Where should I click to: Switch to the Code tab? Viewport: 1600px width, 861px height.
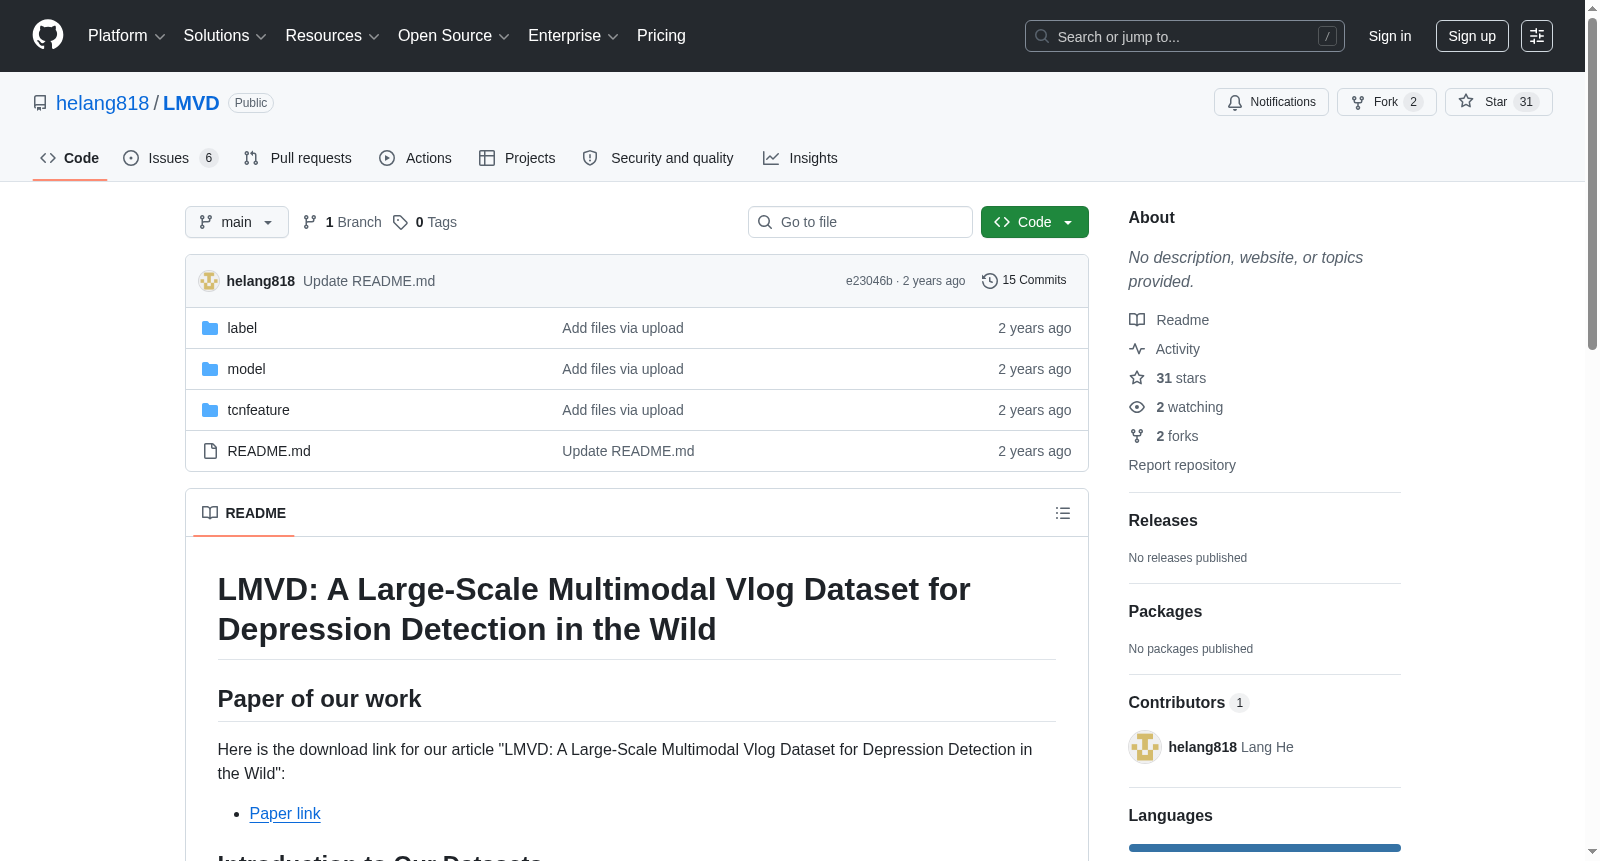pyautogui.click(x=70, y=158)
